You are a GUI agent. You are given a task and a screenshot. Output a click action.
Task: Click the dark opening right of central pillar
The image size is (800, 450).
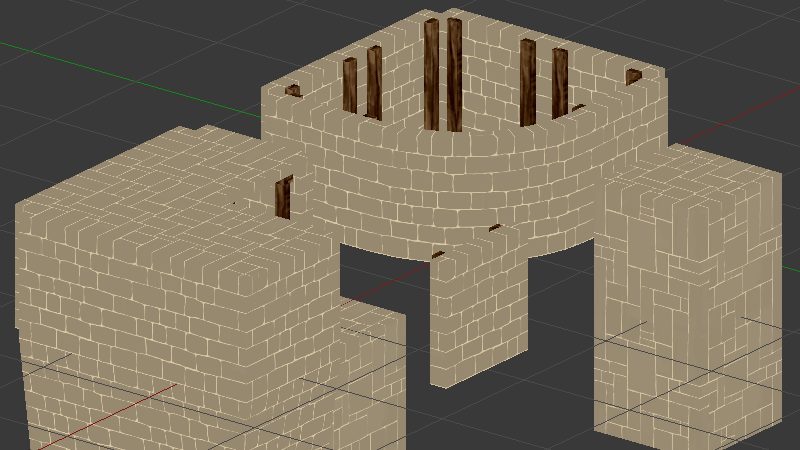point(560,300)
